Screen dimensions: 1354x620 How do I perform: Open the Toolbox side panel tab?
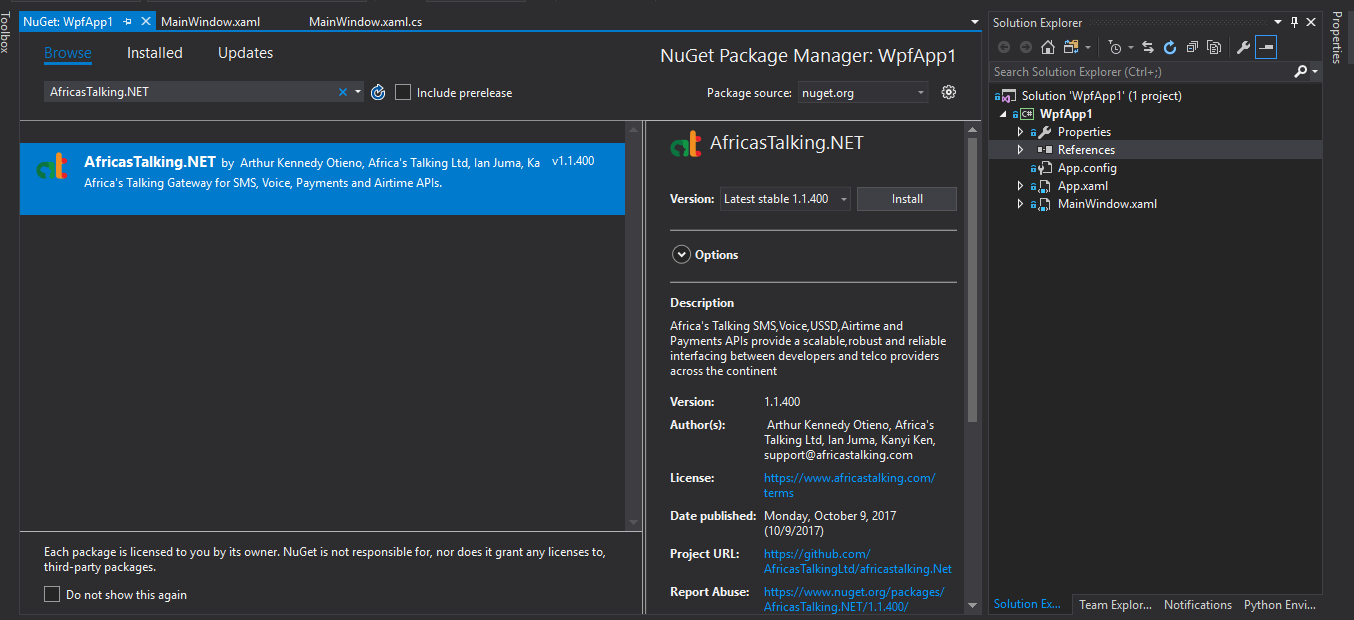[x=5, y=32]
